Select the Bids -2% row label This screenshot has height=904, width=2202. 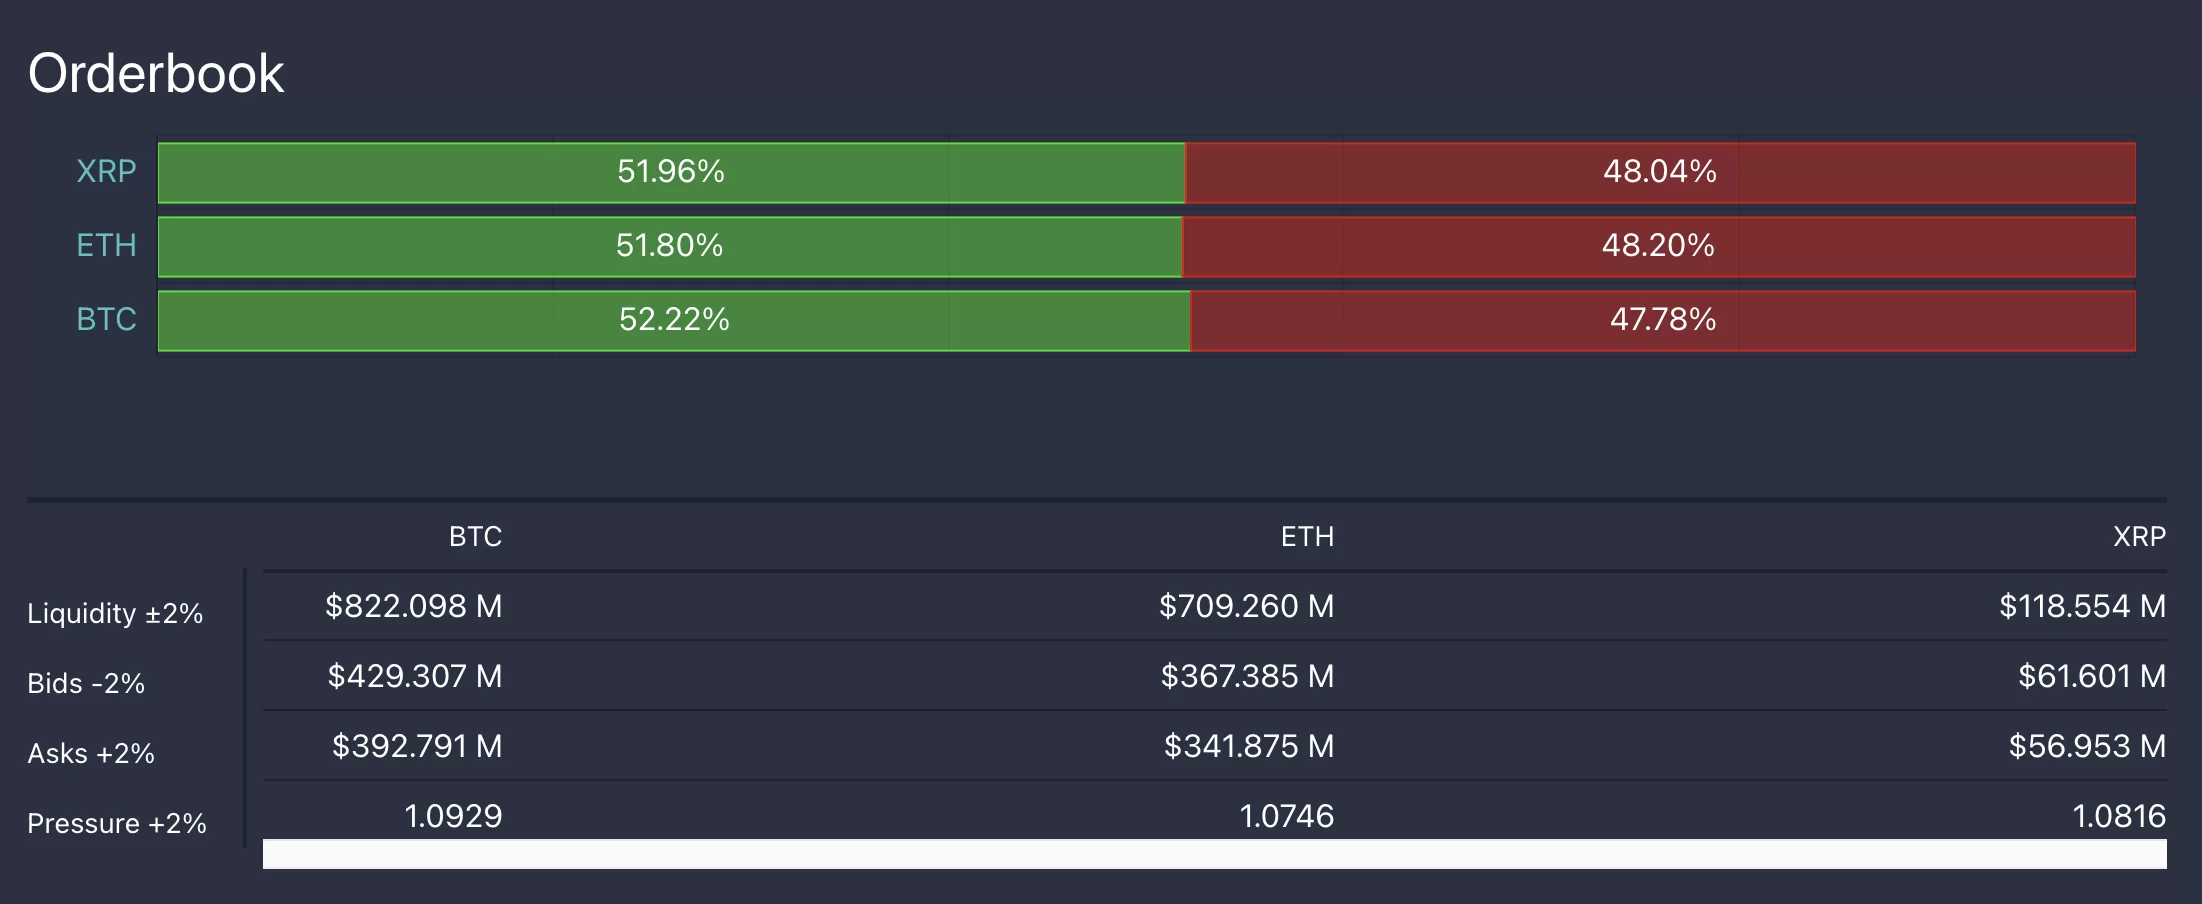[x=86, y=684]
